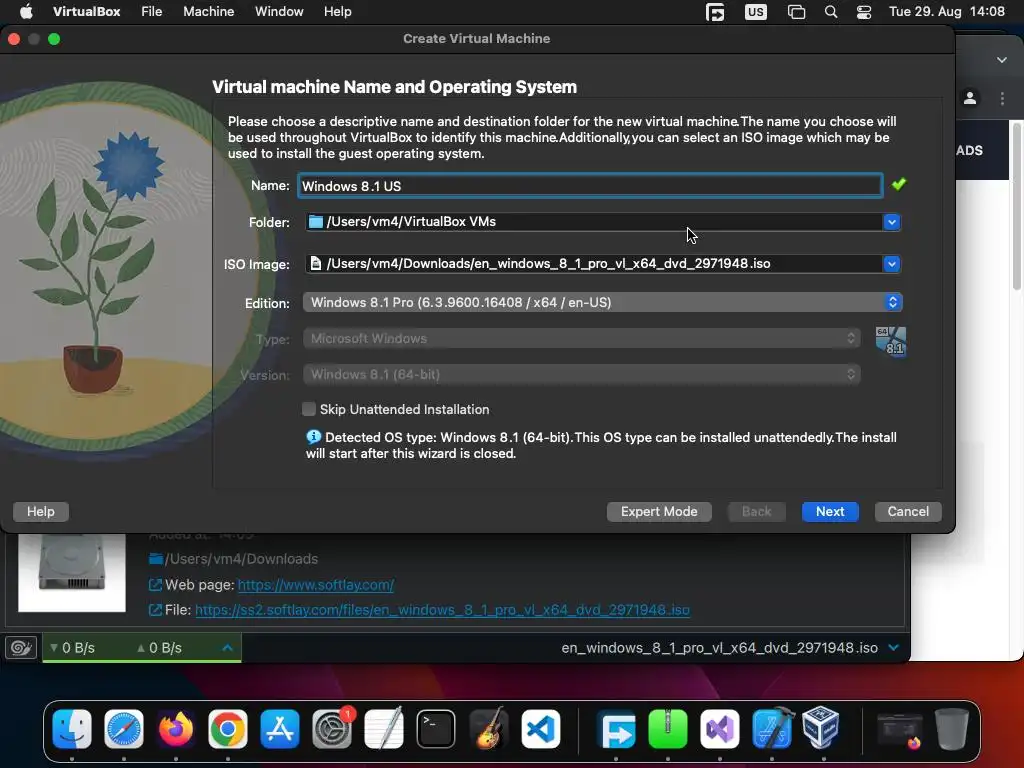Screen dimensions: 1024x768
Task: Open the three-dot menu in background browser window
Action: coord(1002,99)
